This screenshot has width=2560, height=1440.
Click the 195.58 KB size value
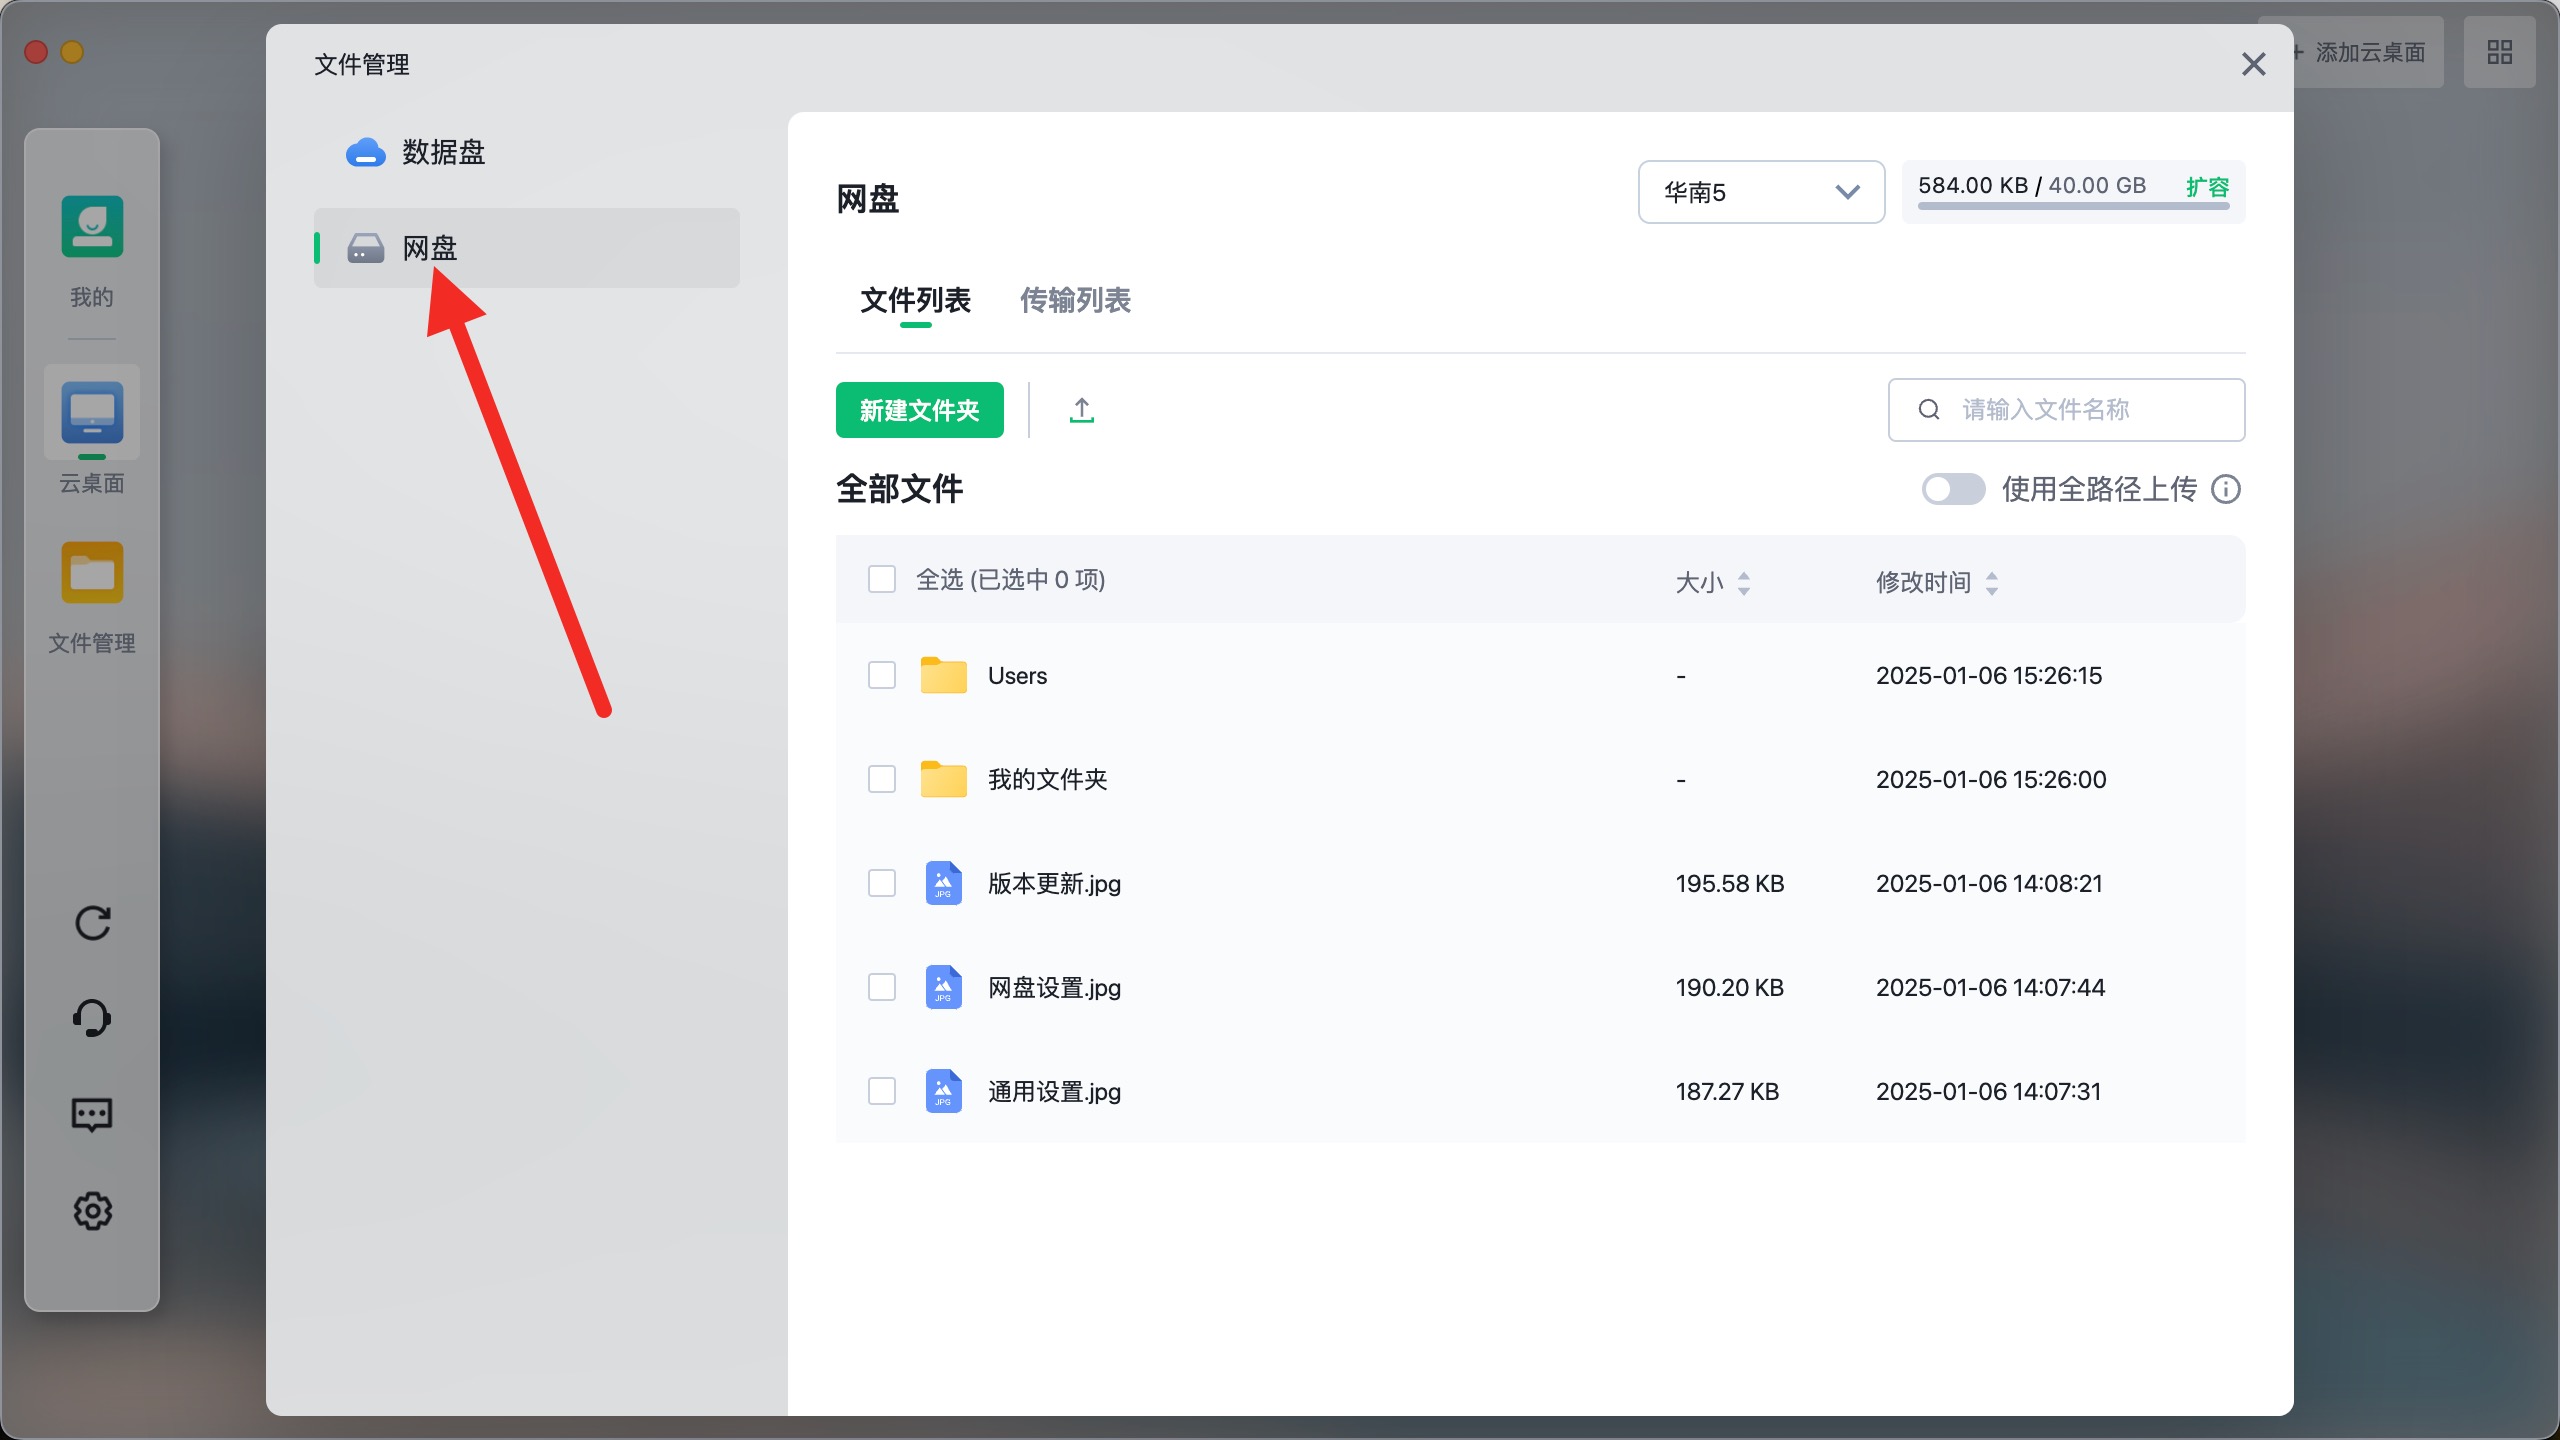tap(1730, 884)
